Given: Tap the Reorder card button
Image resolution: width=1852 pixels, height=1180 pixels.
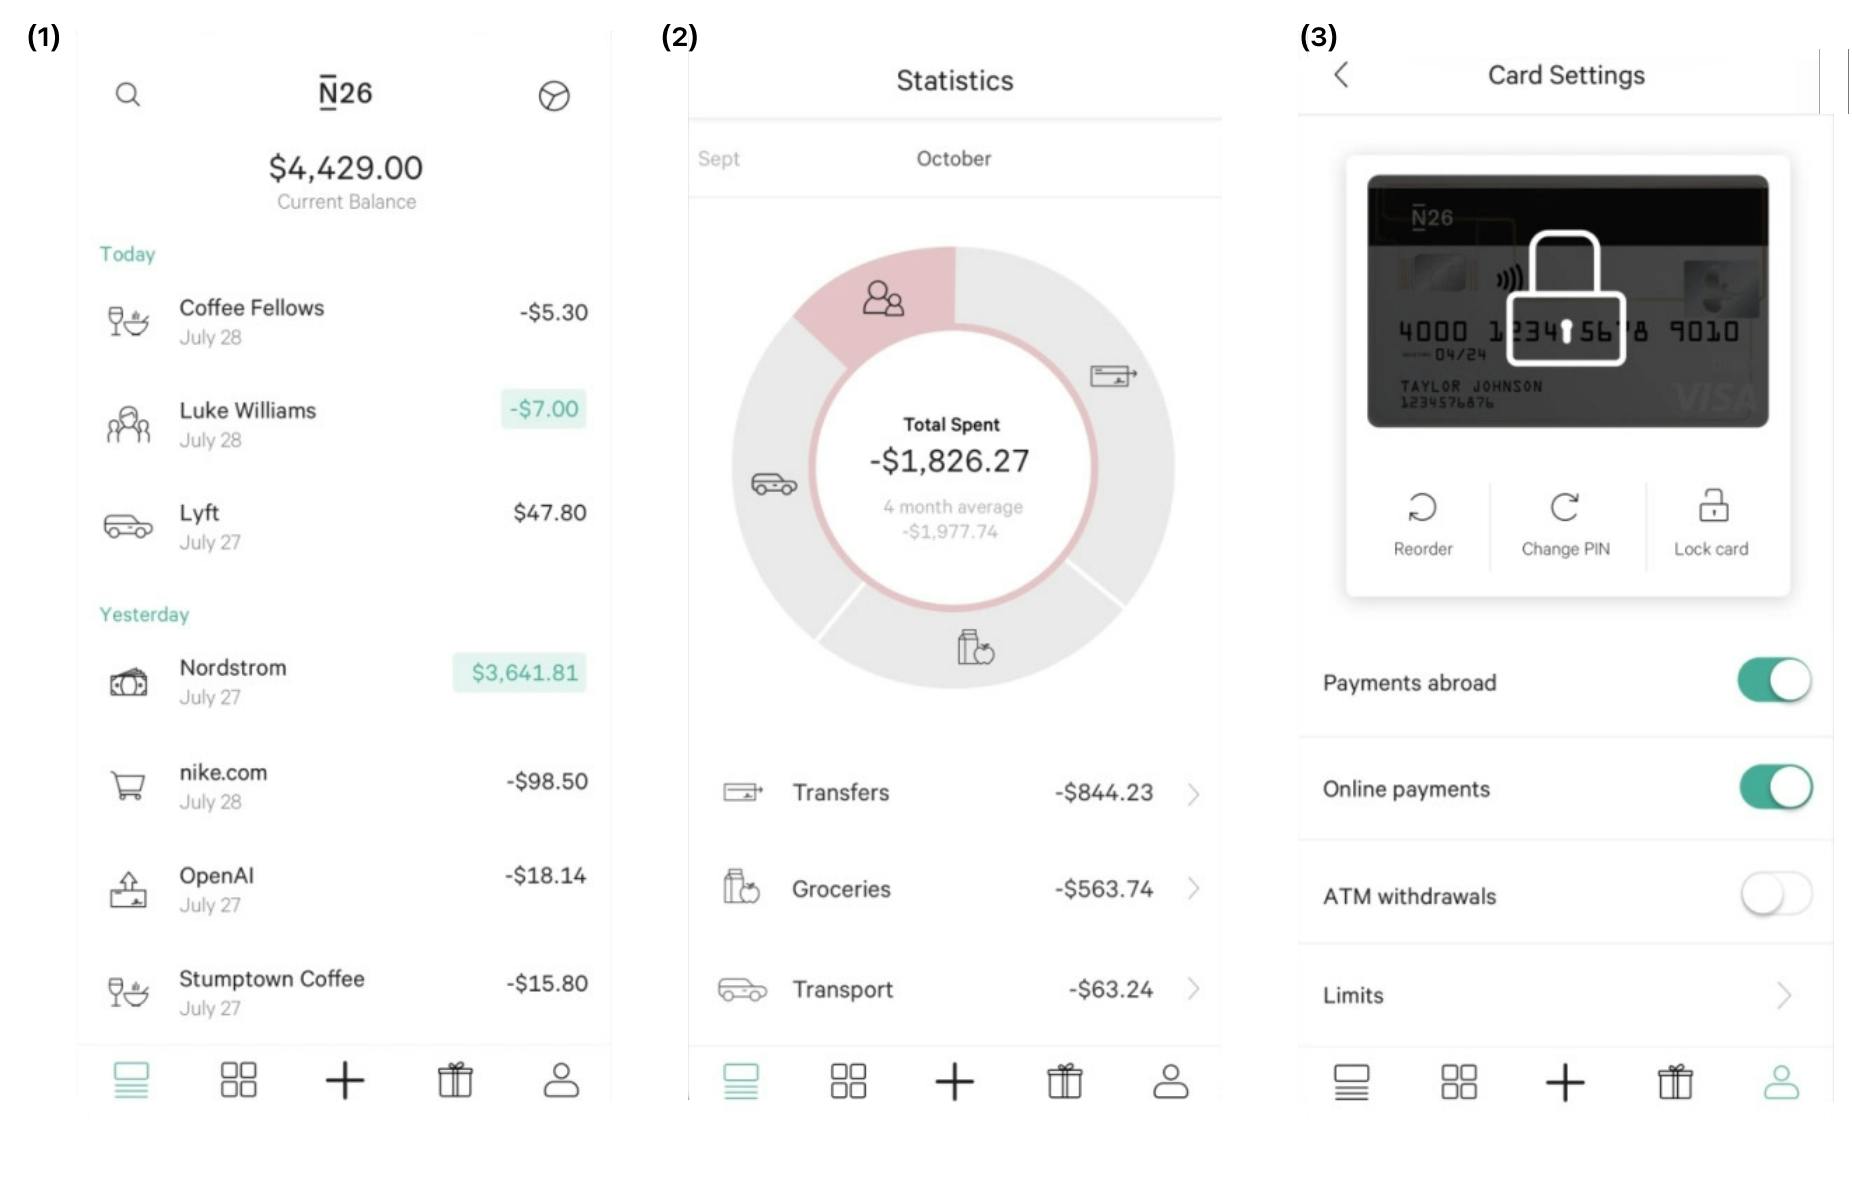Looking at the screenshot, I should click(1422, 525).
